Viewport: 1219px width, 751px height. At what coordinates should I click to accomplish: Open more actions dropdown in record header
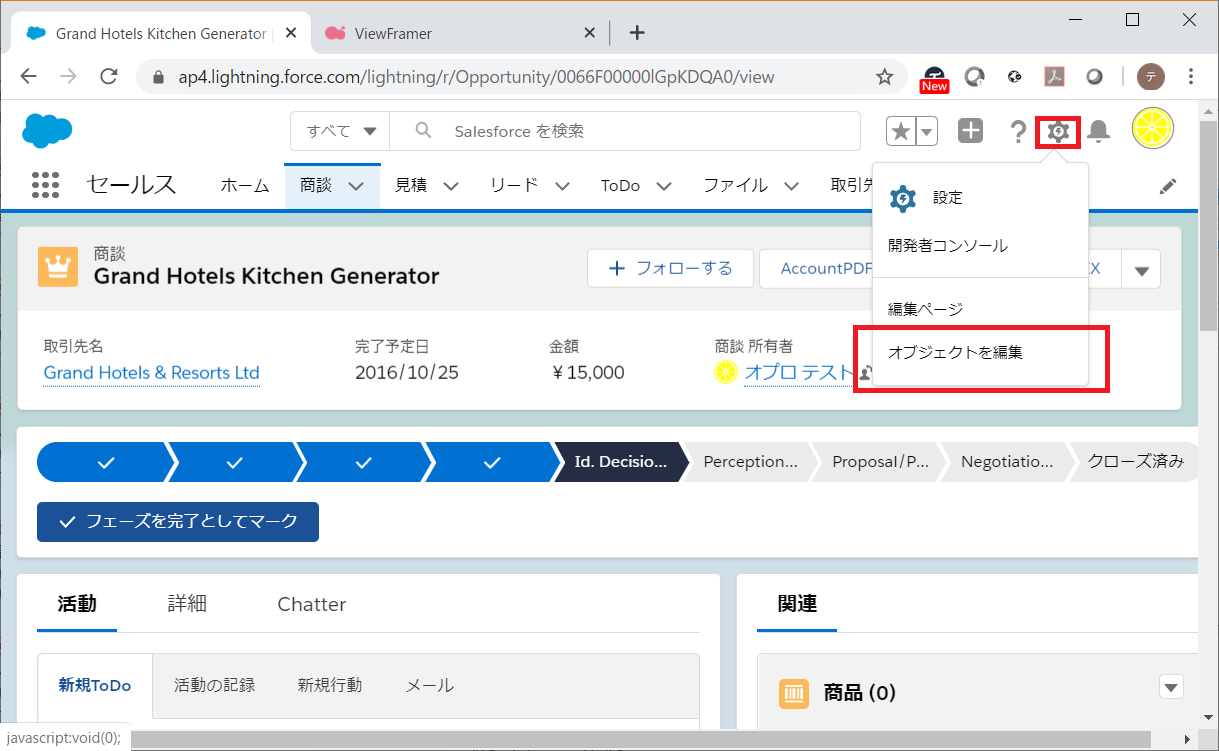click(1141, 269)
